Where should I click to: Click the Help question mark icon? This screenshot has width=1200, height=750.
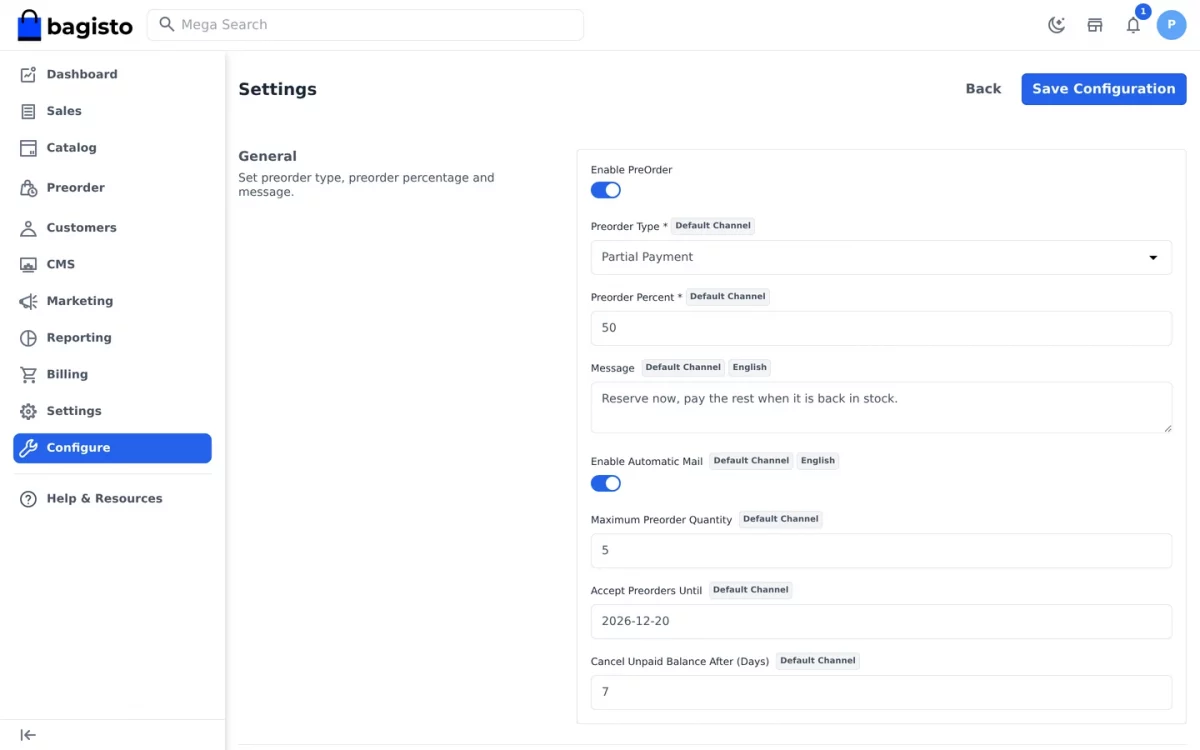28,499
